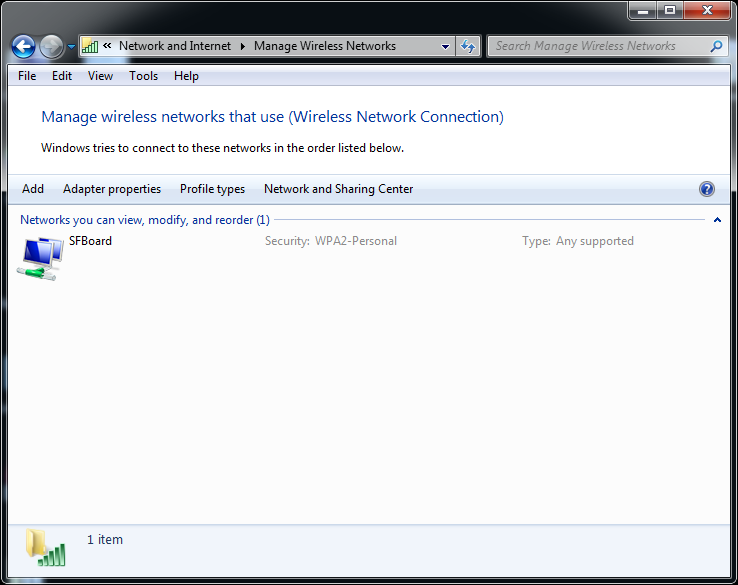
Task: Open Network and Sharing Center link
Action: click(338, 189)
